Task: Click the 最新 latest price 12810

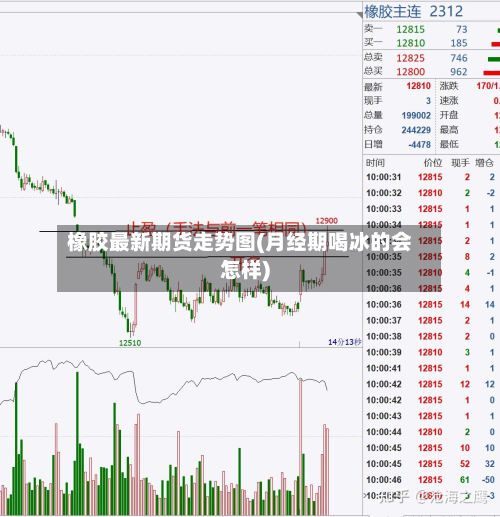Action: pyautogui.click(x=418, y=86)
